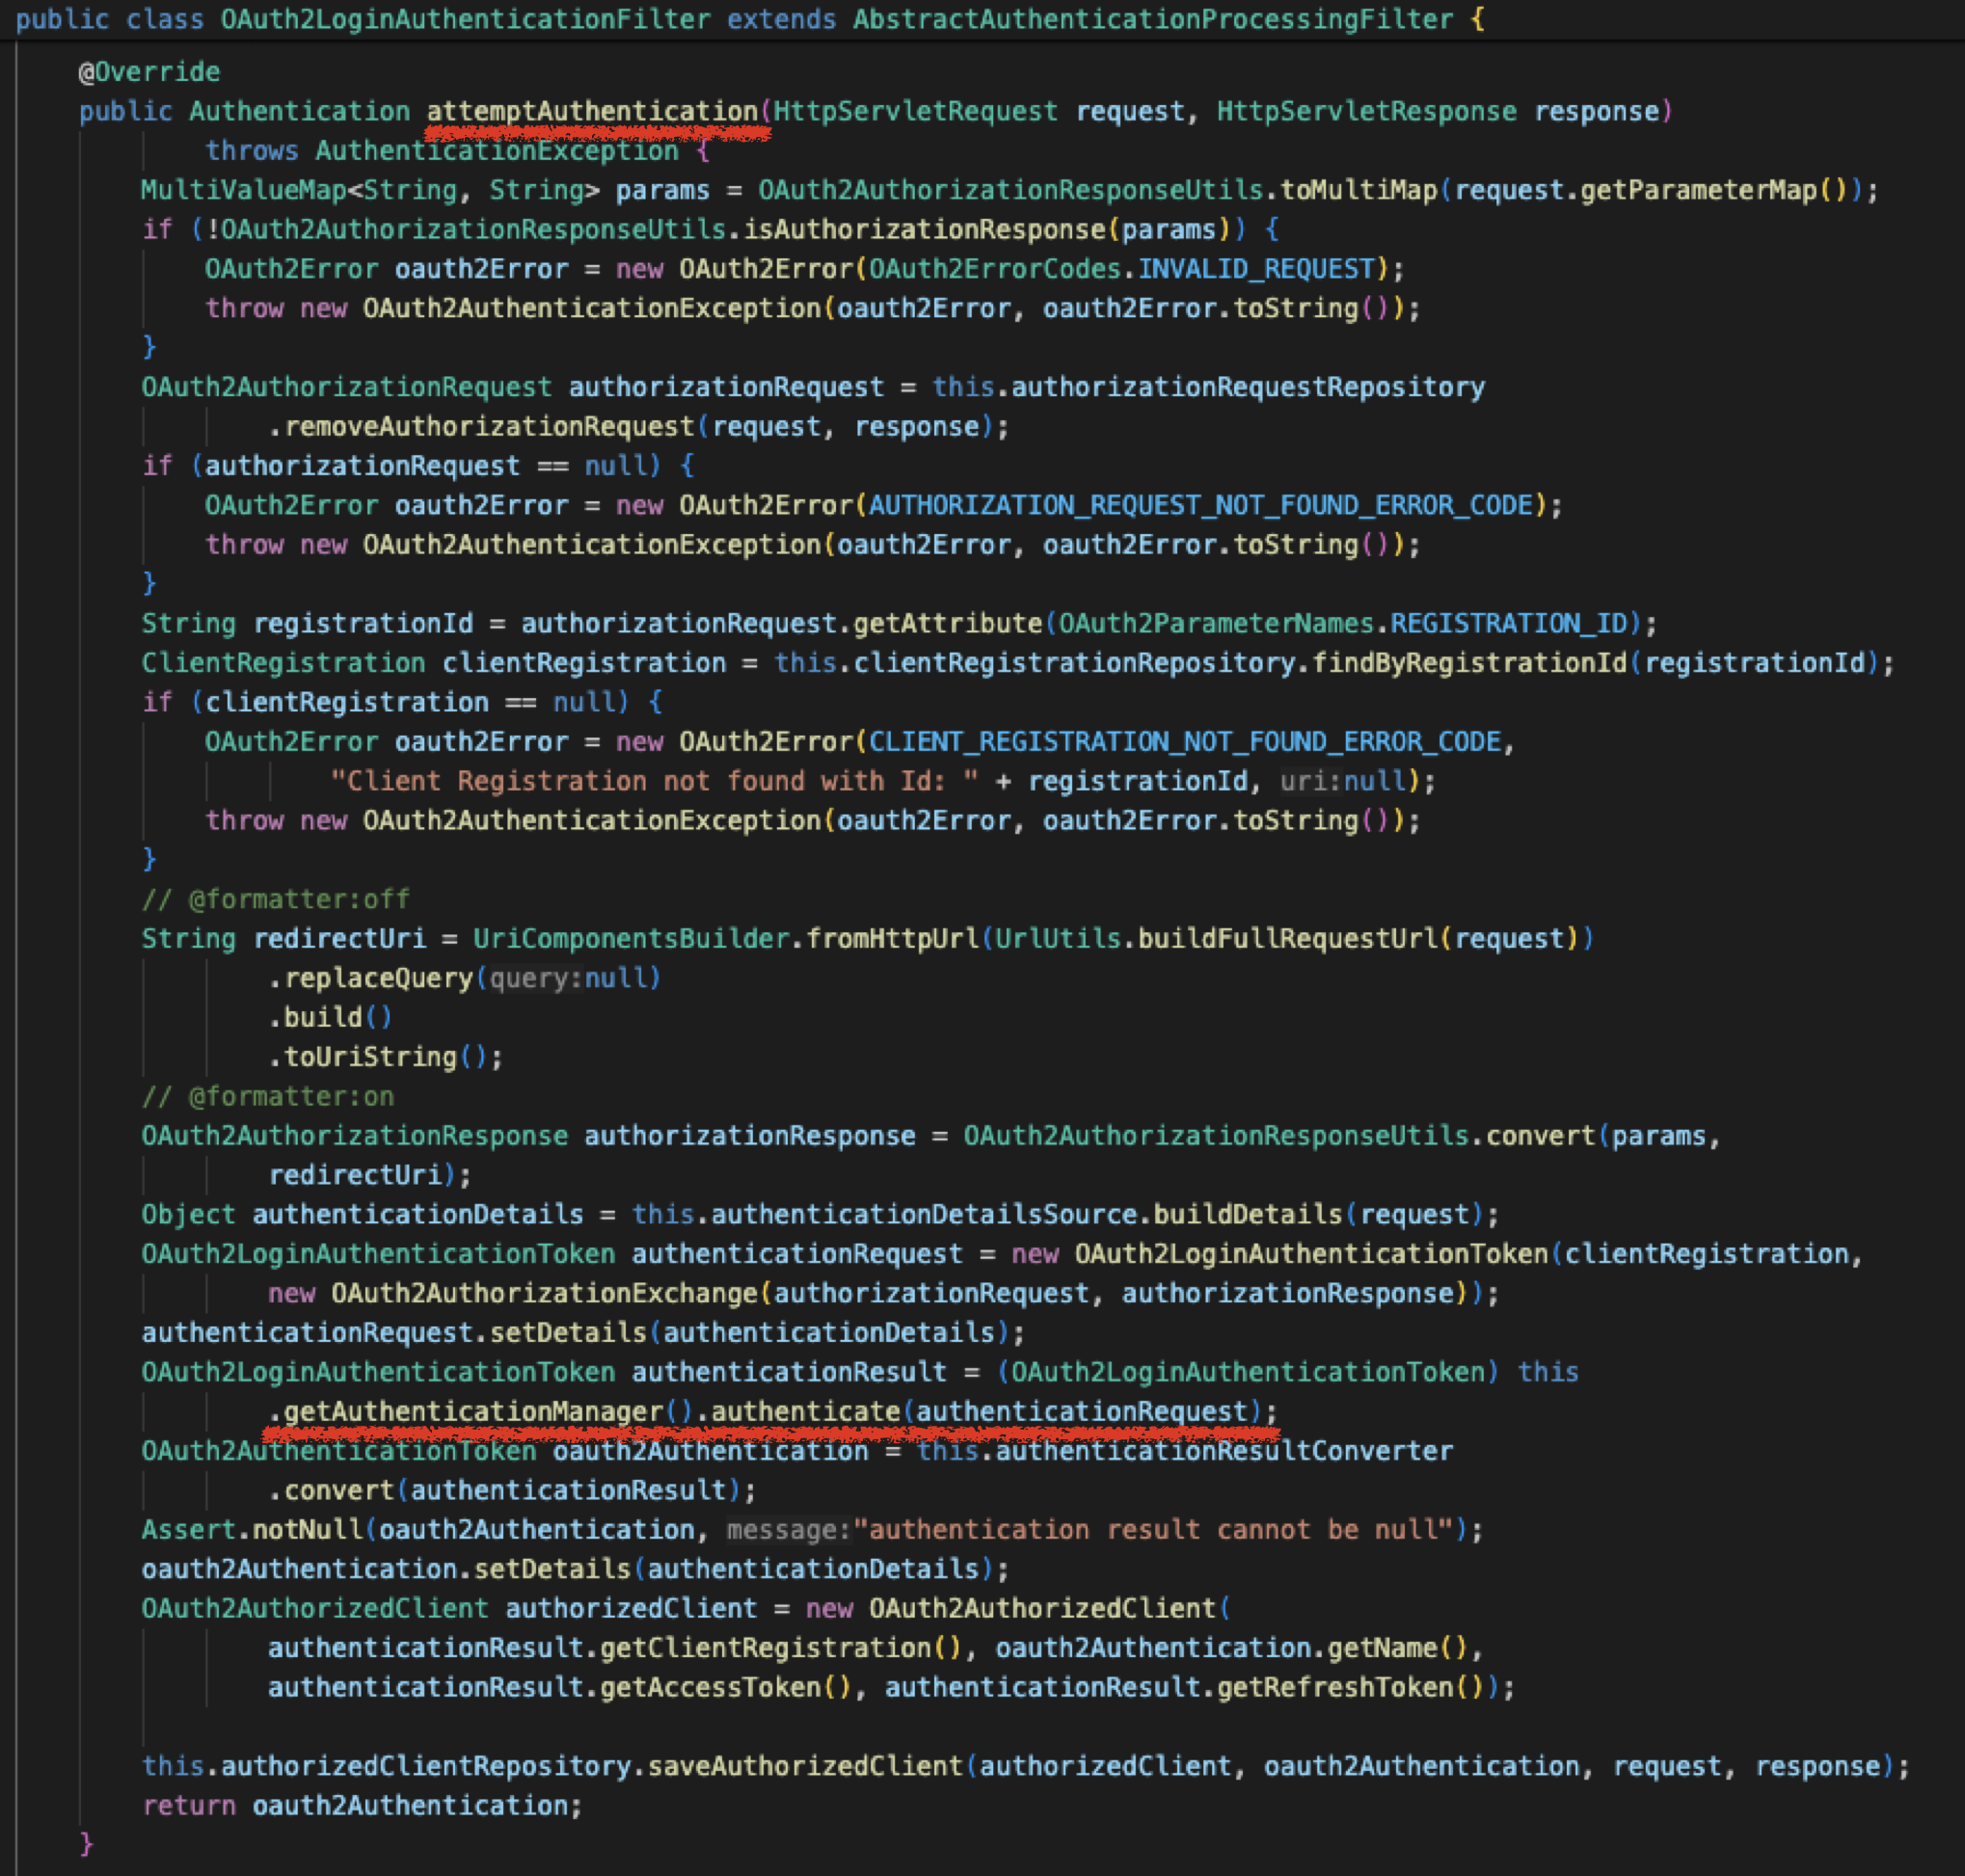Screen dimensions: 1965x1876
Task: Click the OAuth2AuthorizationExchange constructor call
Action: pyautogui.click(x=544, y=1293)
